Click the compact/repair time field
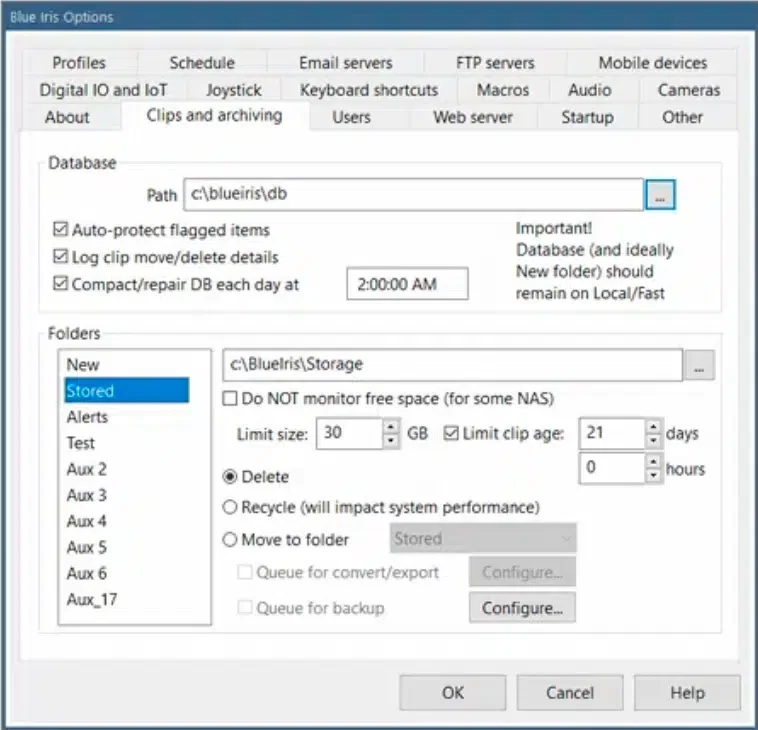 click(407, 284)
